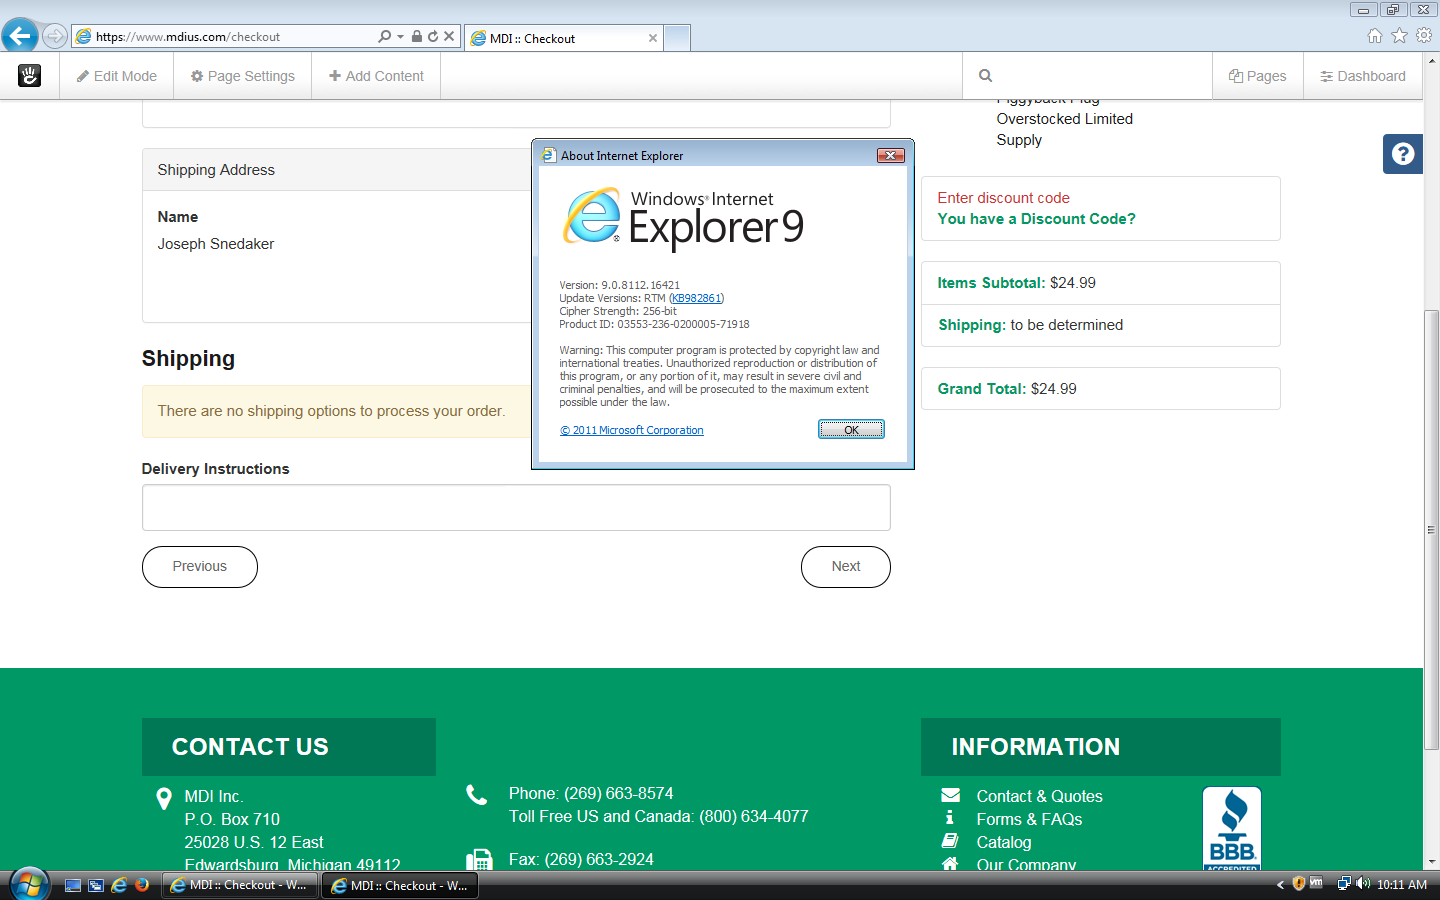Image resolution: width=1440 pixels, height=900 pixels.
Task: Open the Forms & FAQs footer link
Action: (x=1029, y=819)
